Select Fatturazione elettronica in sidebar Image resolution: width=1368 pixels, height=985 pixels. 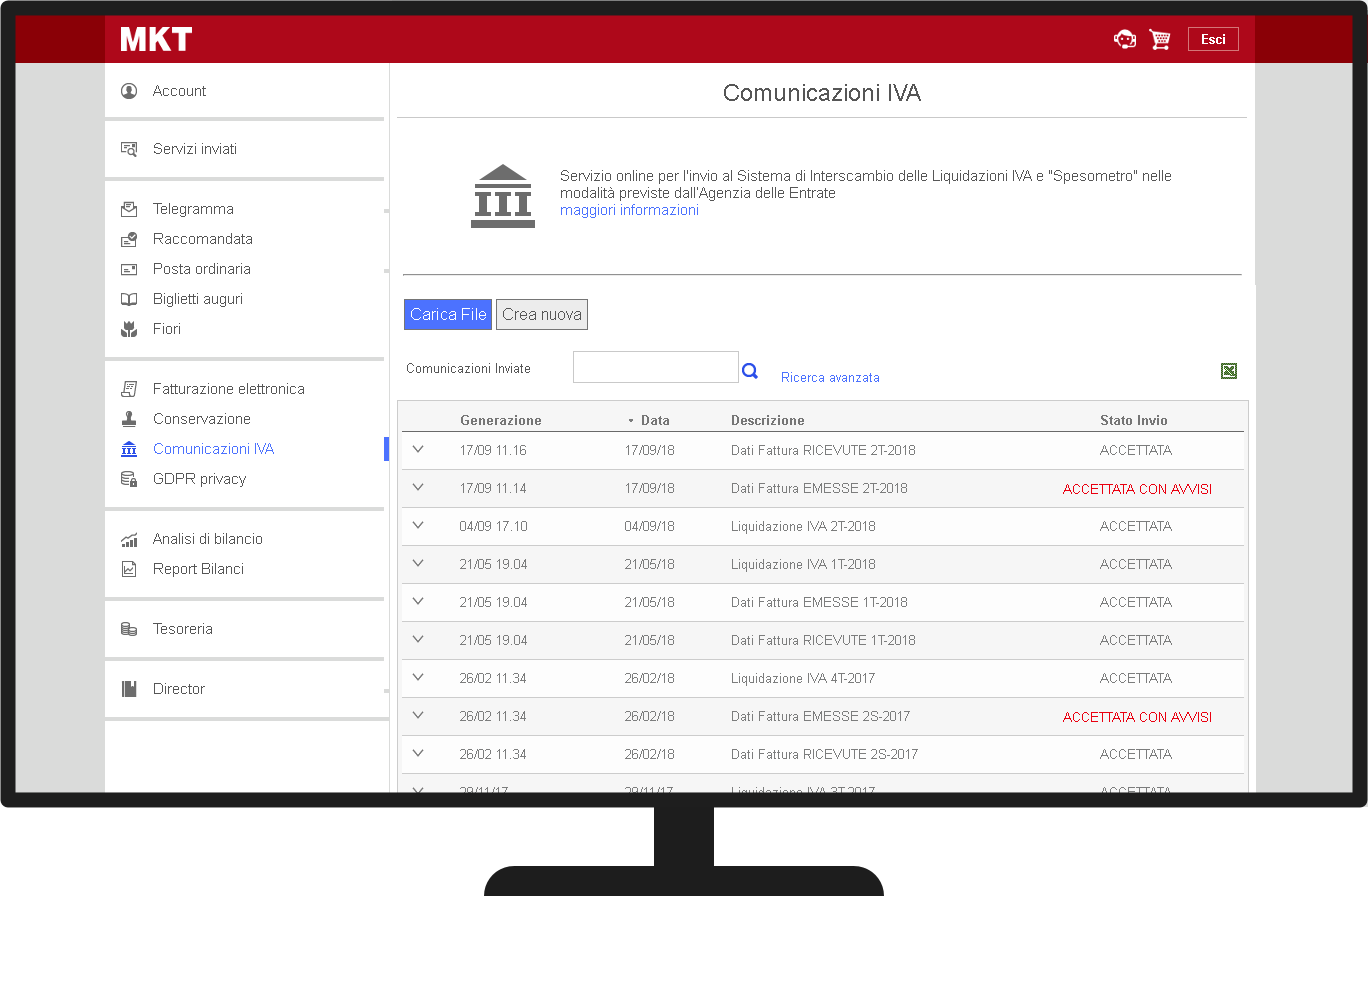pyautogui.click(x=229, y=389)
